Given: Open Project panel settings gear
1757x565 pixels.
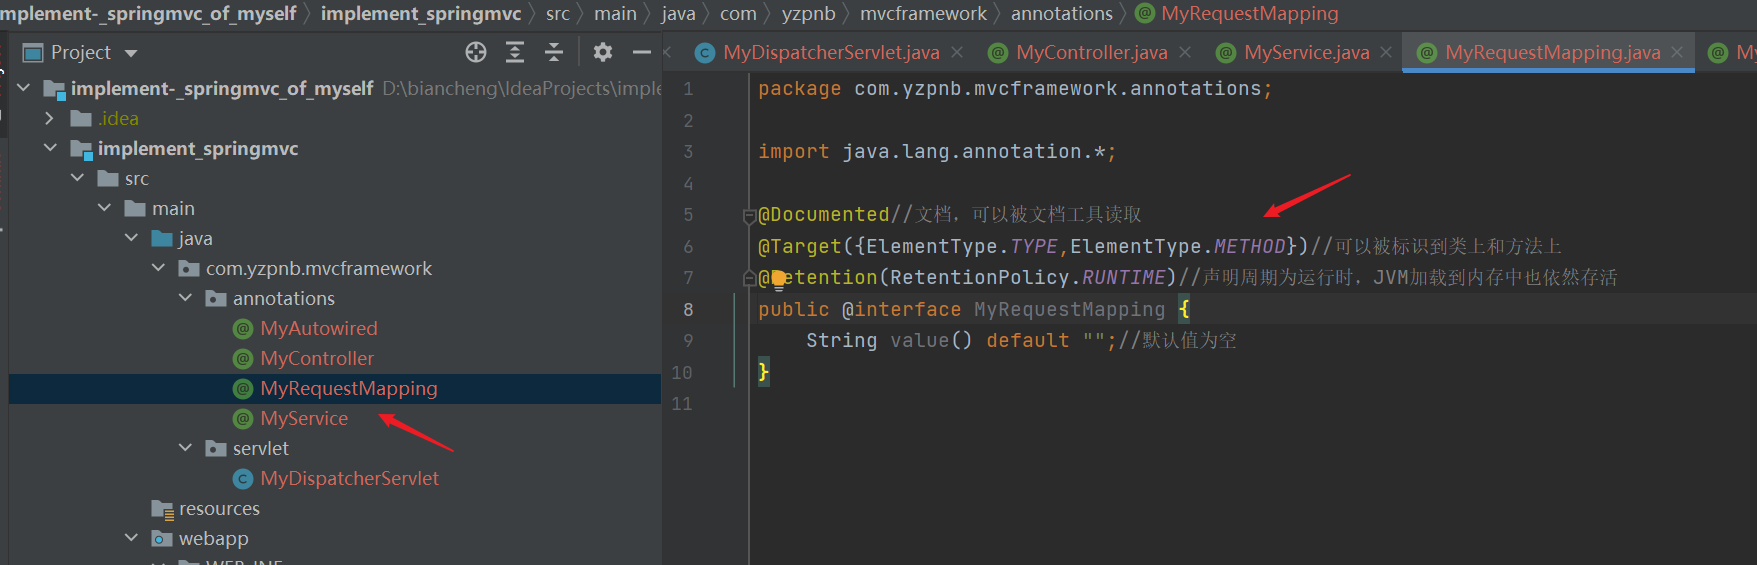Looking at the screenshot, I should pos(602,52).
